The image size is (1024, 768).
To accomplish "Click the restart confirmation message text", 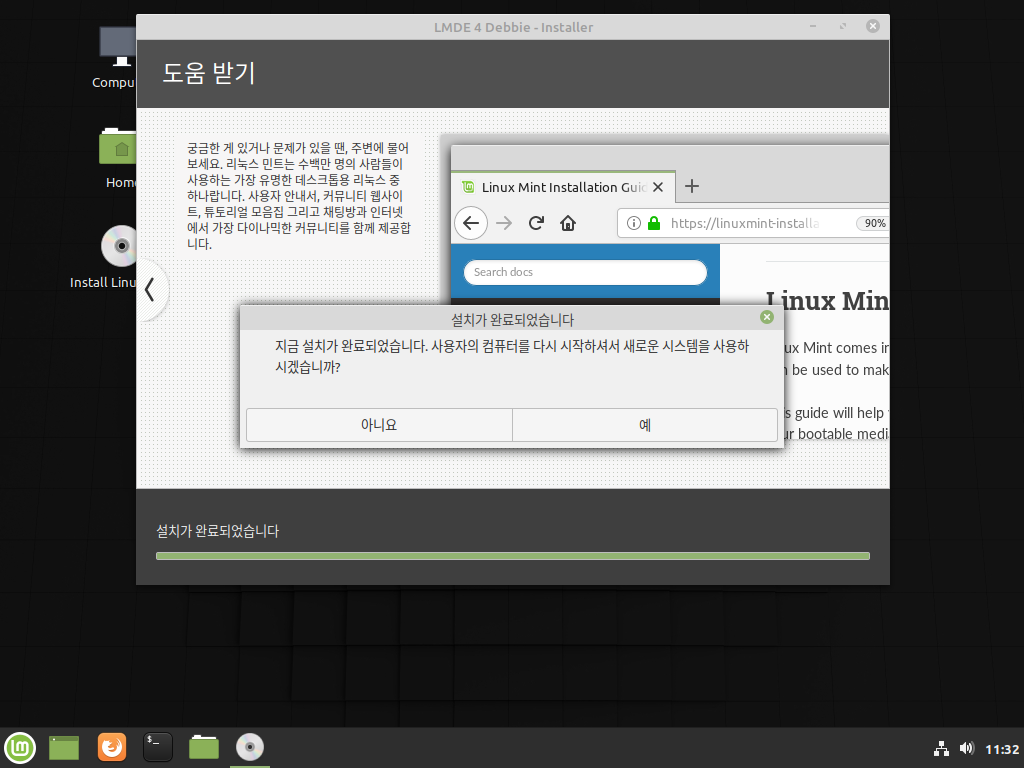I will [512, 357].
